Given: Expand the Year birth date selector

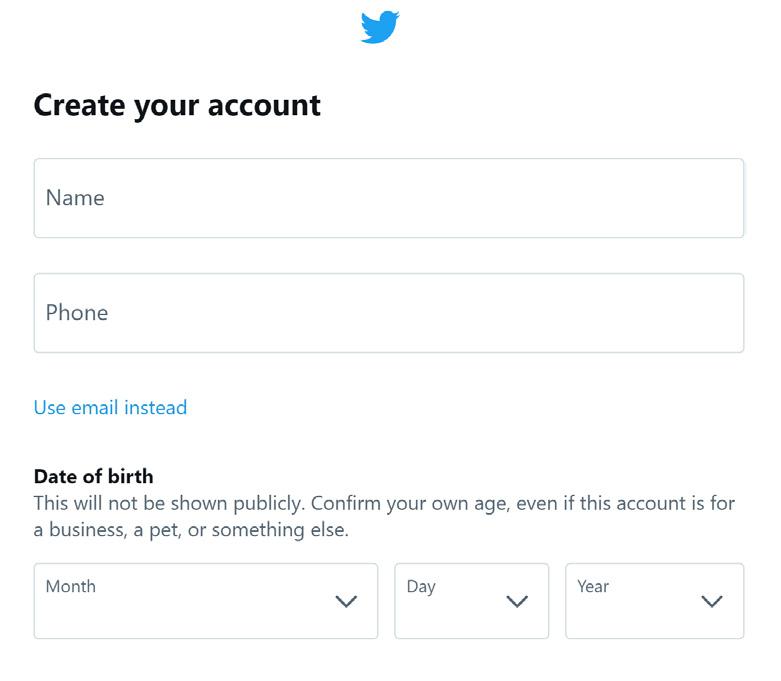Looking at the screenshot, I should 654,601.
